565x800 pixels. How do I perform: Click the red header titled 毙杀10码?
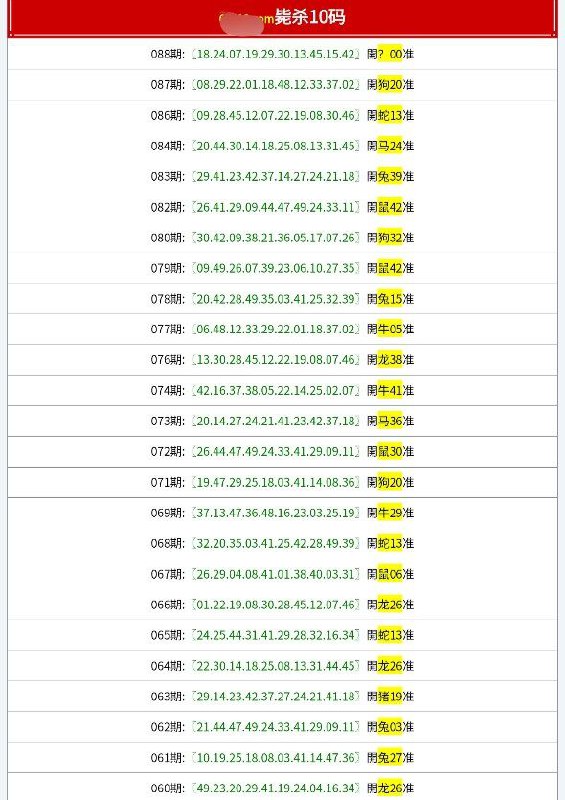click(282, 18)
